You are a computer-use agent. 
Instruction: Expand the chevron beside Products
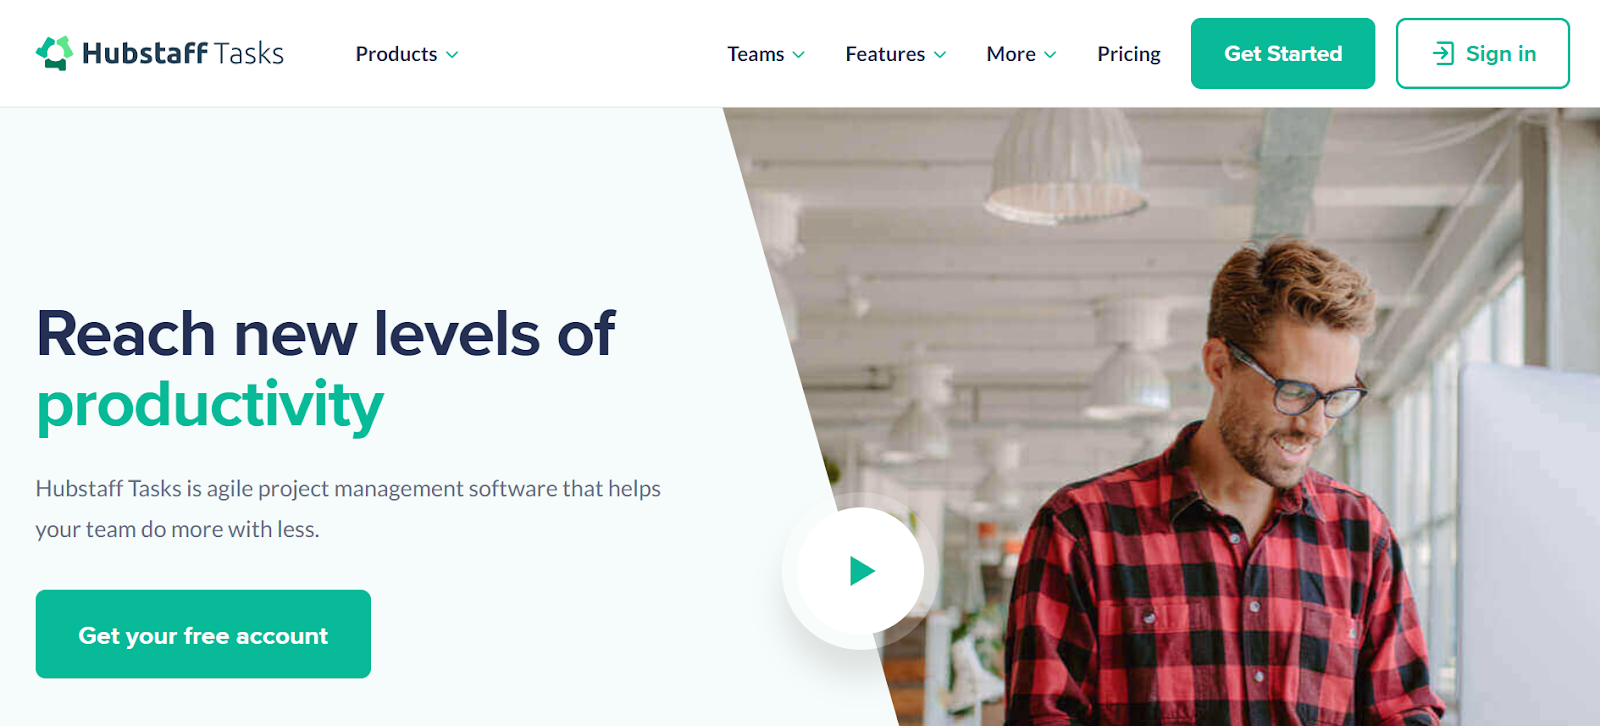(452, 55)
